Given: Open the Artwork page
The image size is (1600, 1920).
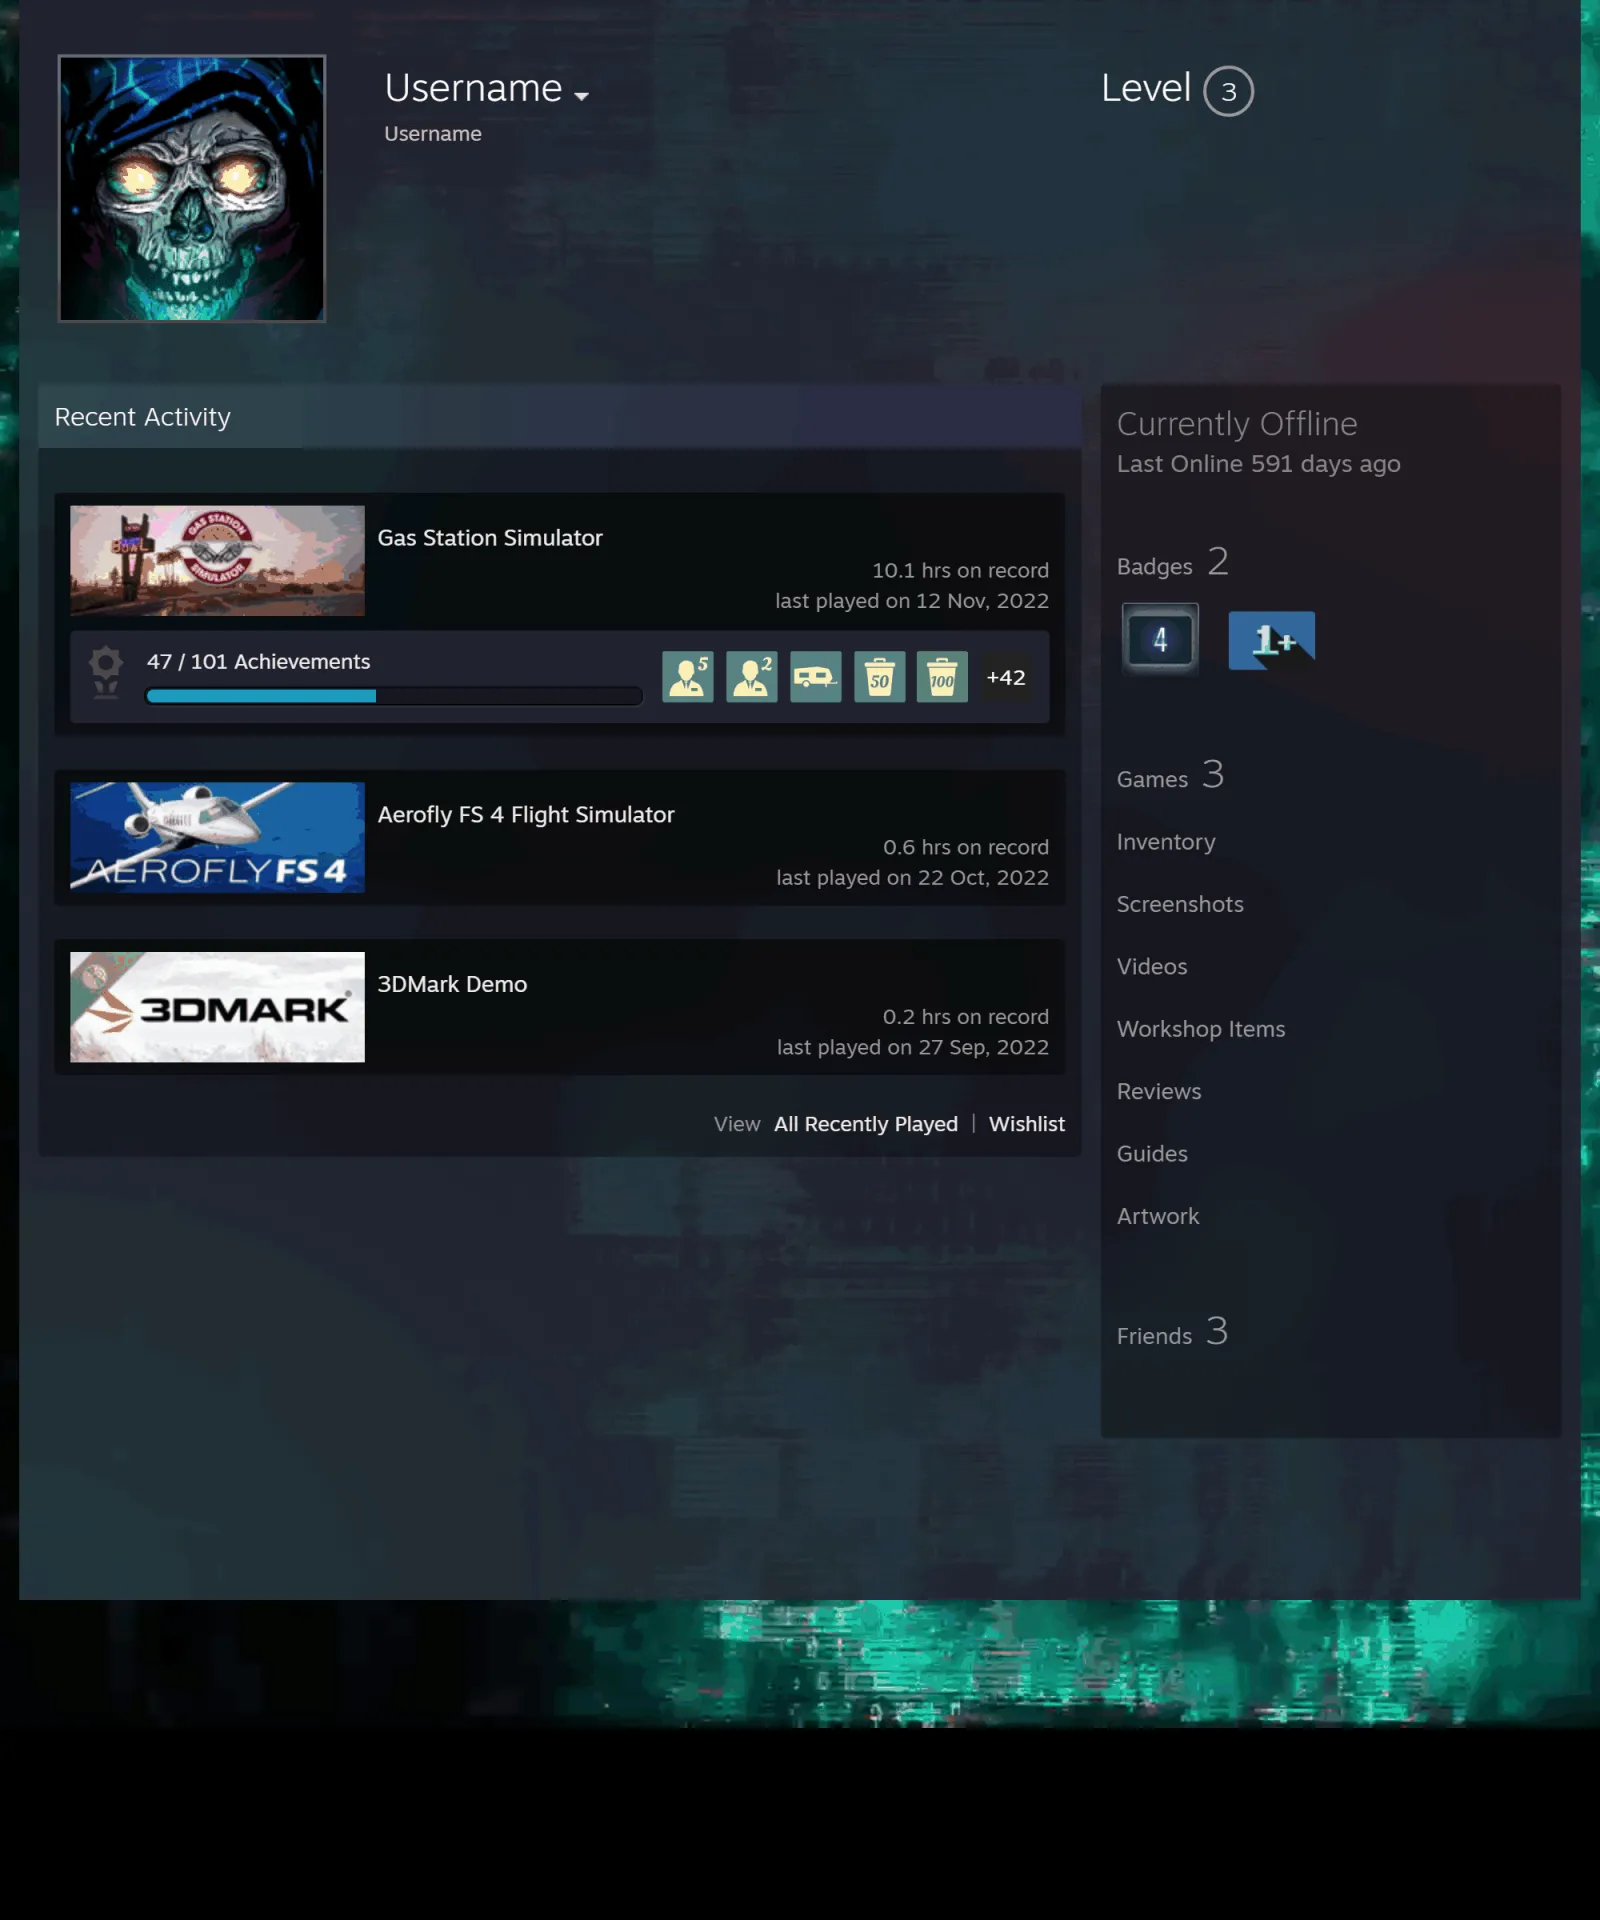Looking at the screenshot, I should (1158, 1216).
